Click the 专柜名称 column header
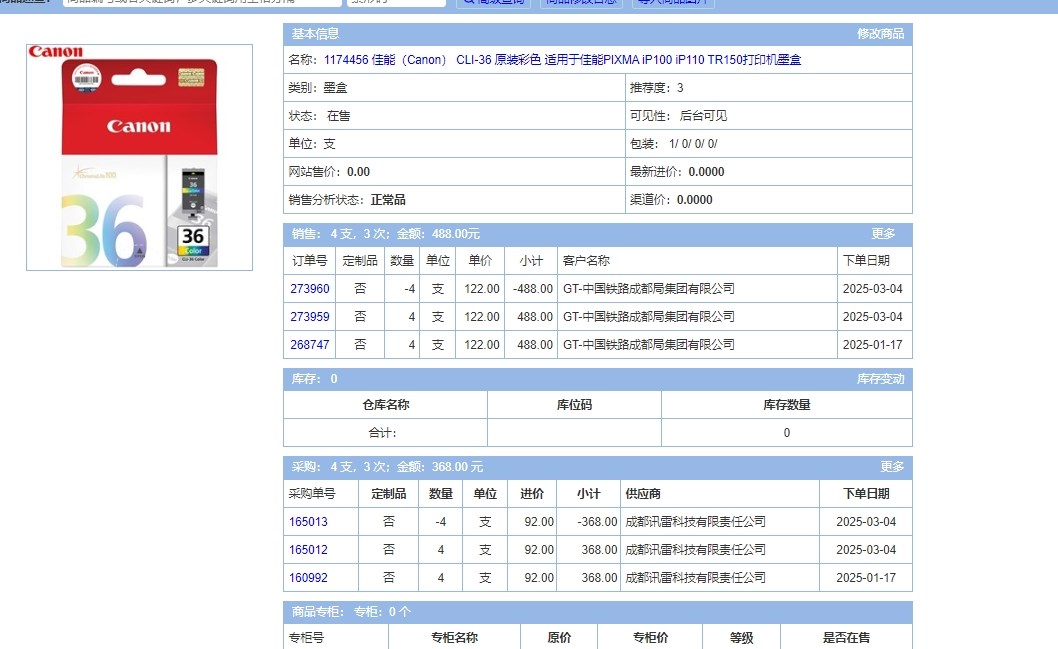 pyautogui.click(x=454, y=638)
